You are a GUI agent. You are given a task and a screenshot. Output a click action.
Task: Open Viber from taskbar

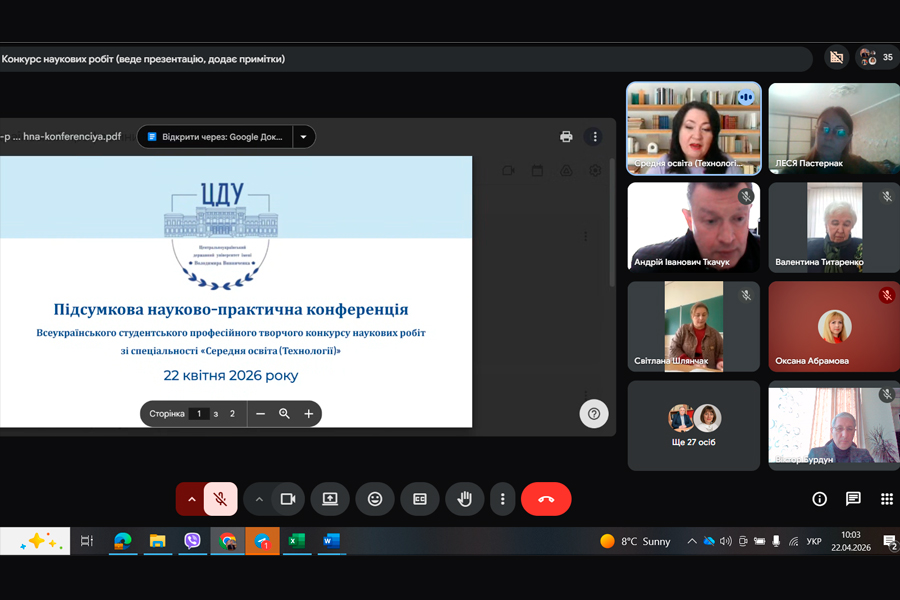pos(192,541)
